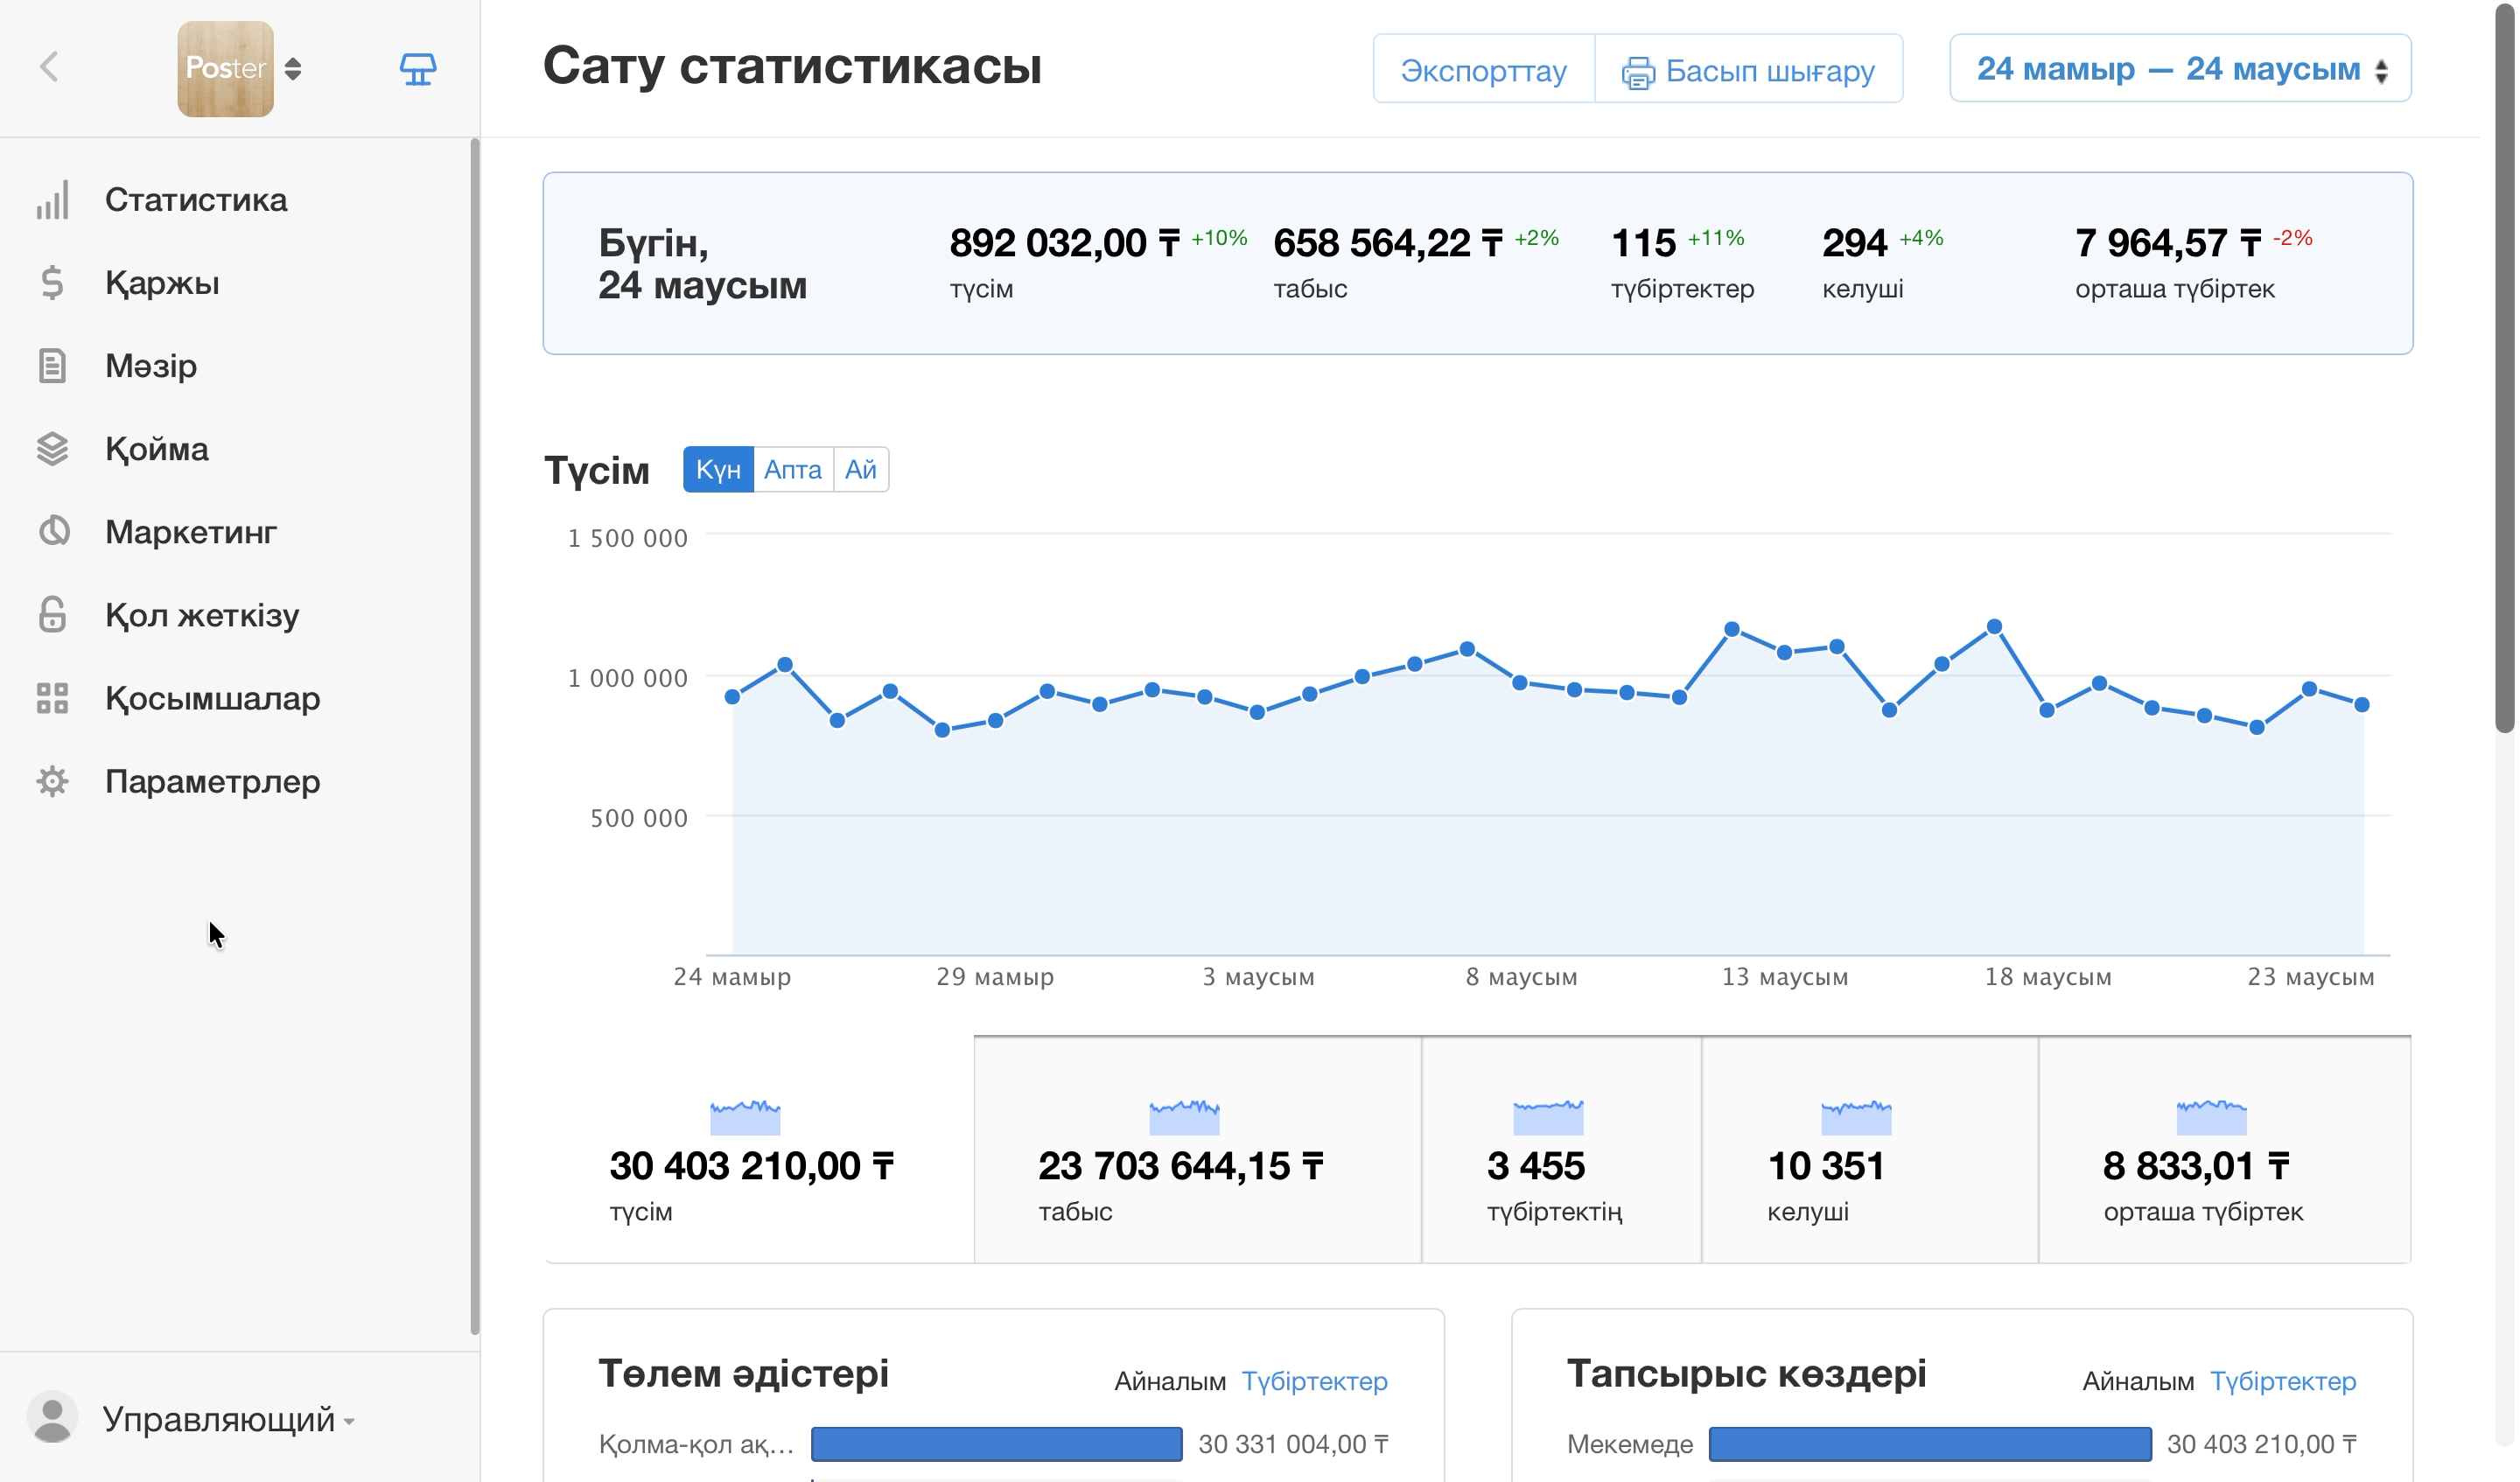
Task: Select Түбіртектер in Тапсырыс көздері panel
Action: (x=2284, y=1382)
